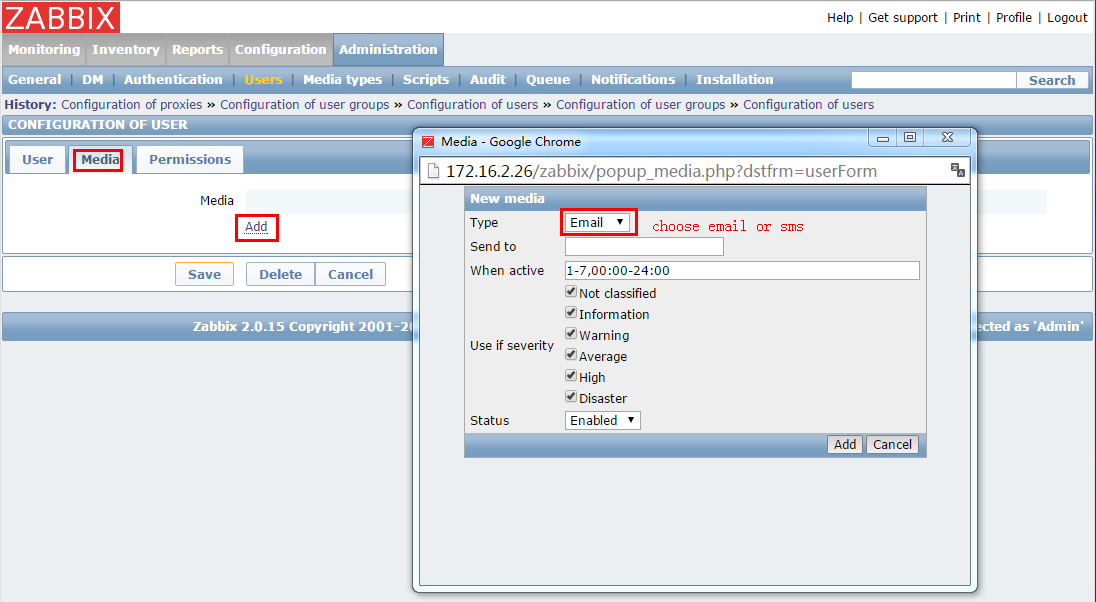Maximize the Media popup window

909,138
